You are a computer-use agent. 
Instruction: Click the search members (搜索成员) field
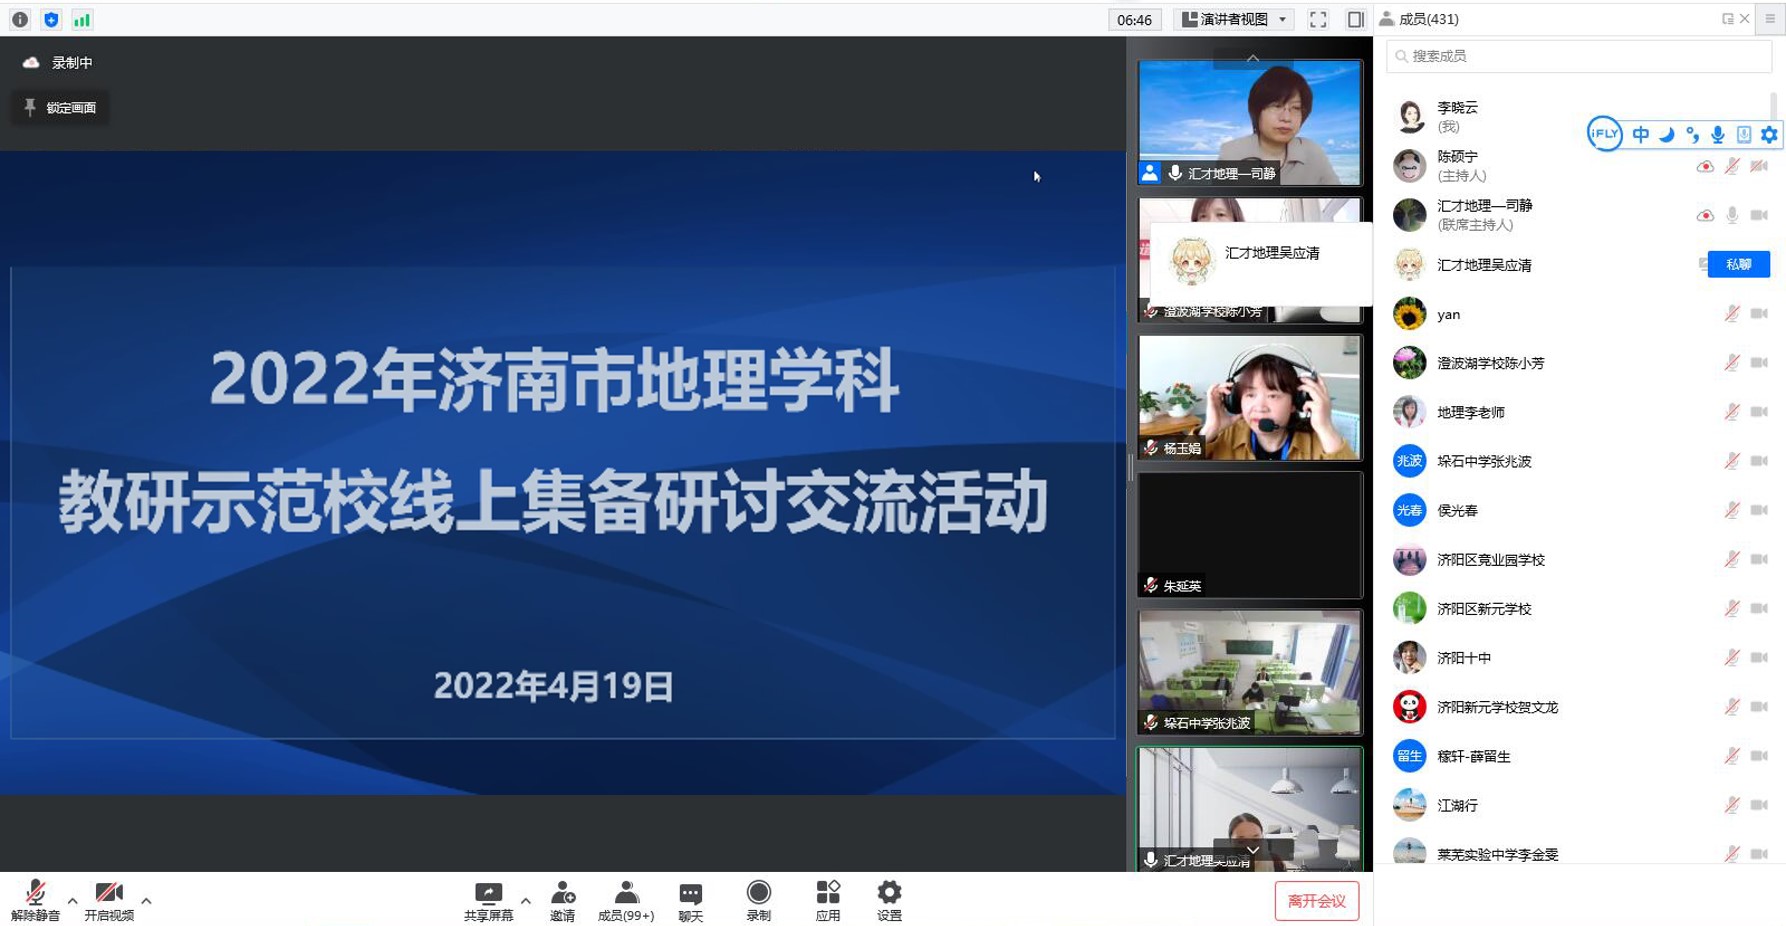1580,56
